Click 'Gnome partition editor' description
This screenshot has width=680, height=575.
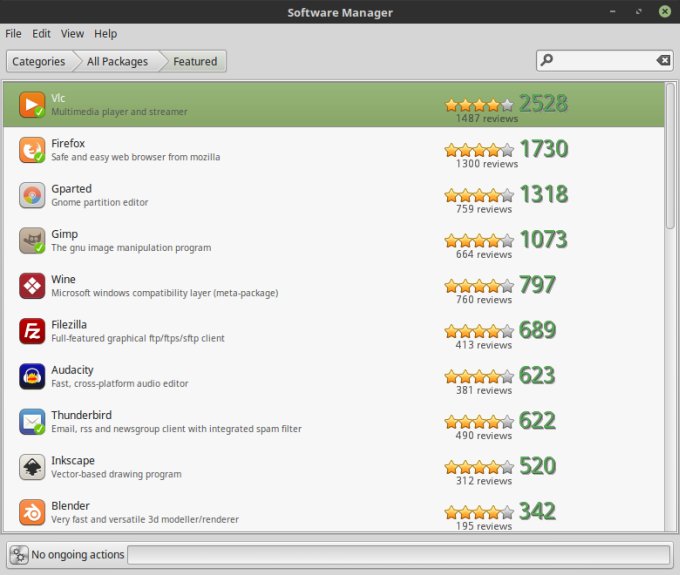[x=100, y=203]
